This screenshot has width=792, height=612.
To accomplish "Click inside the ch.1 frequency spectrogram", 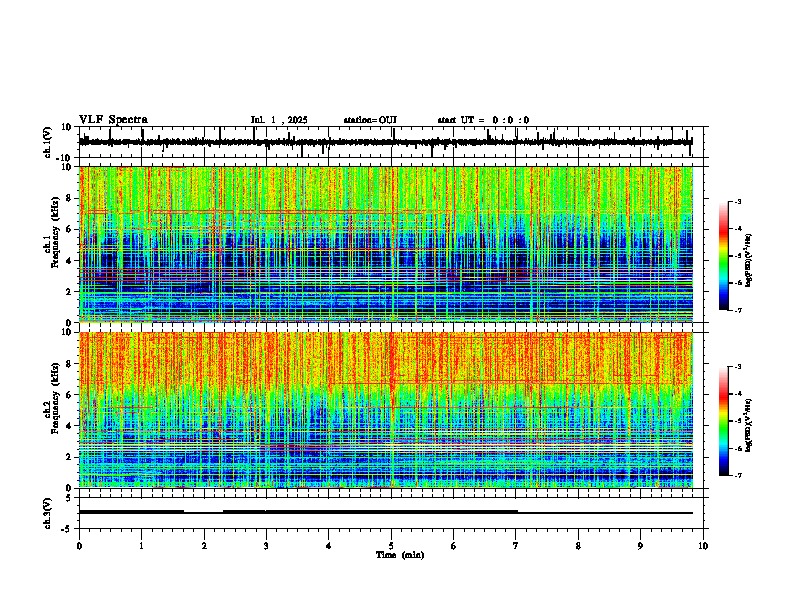I will coord(386,244).
